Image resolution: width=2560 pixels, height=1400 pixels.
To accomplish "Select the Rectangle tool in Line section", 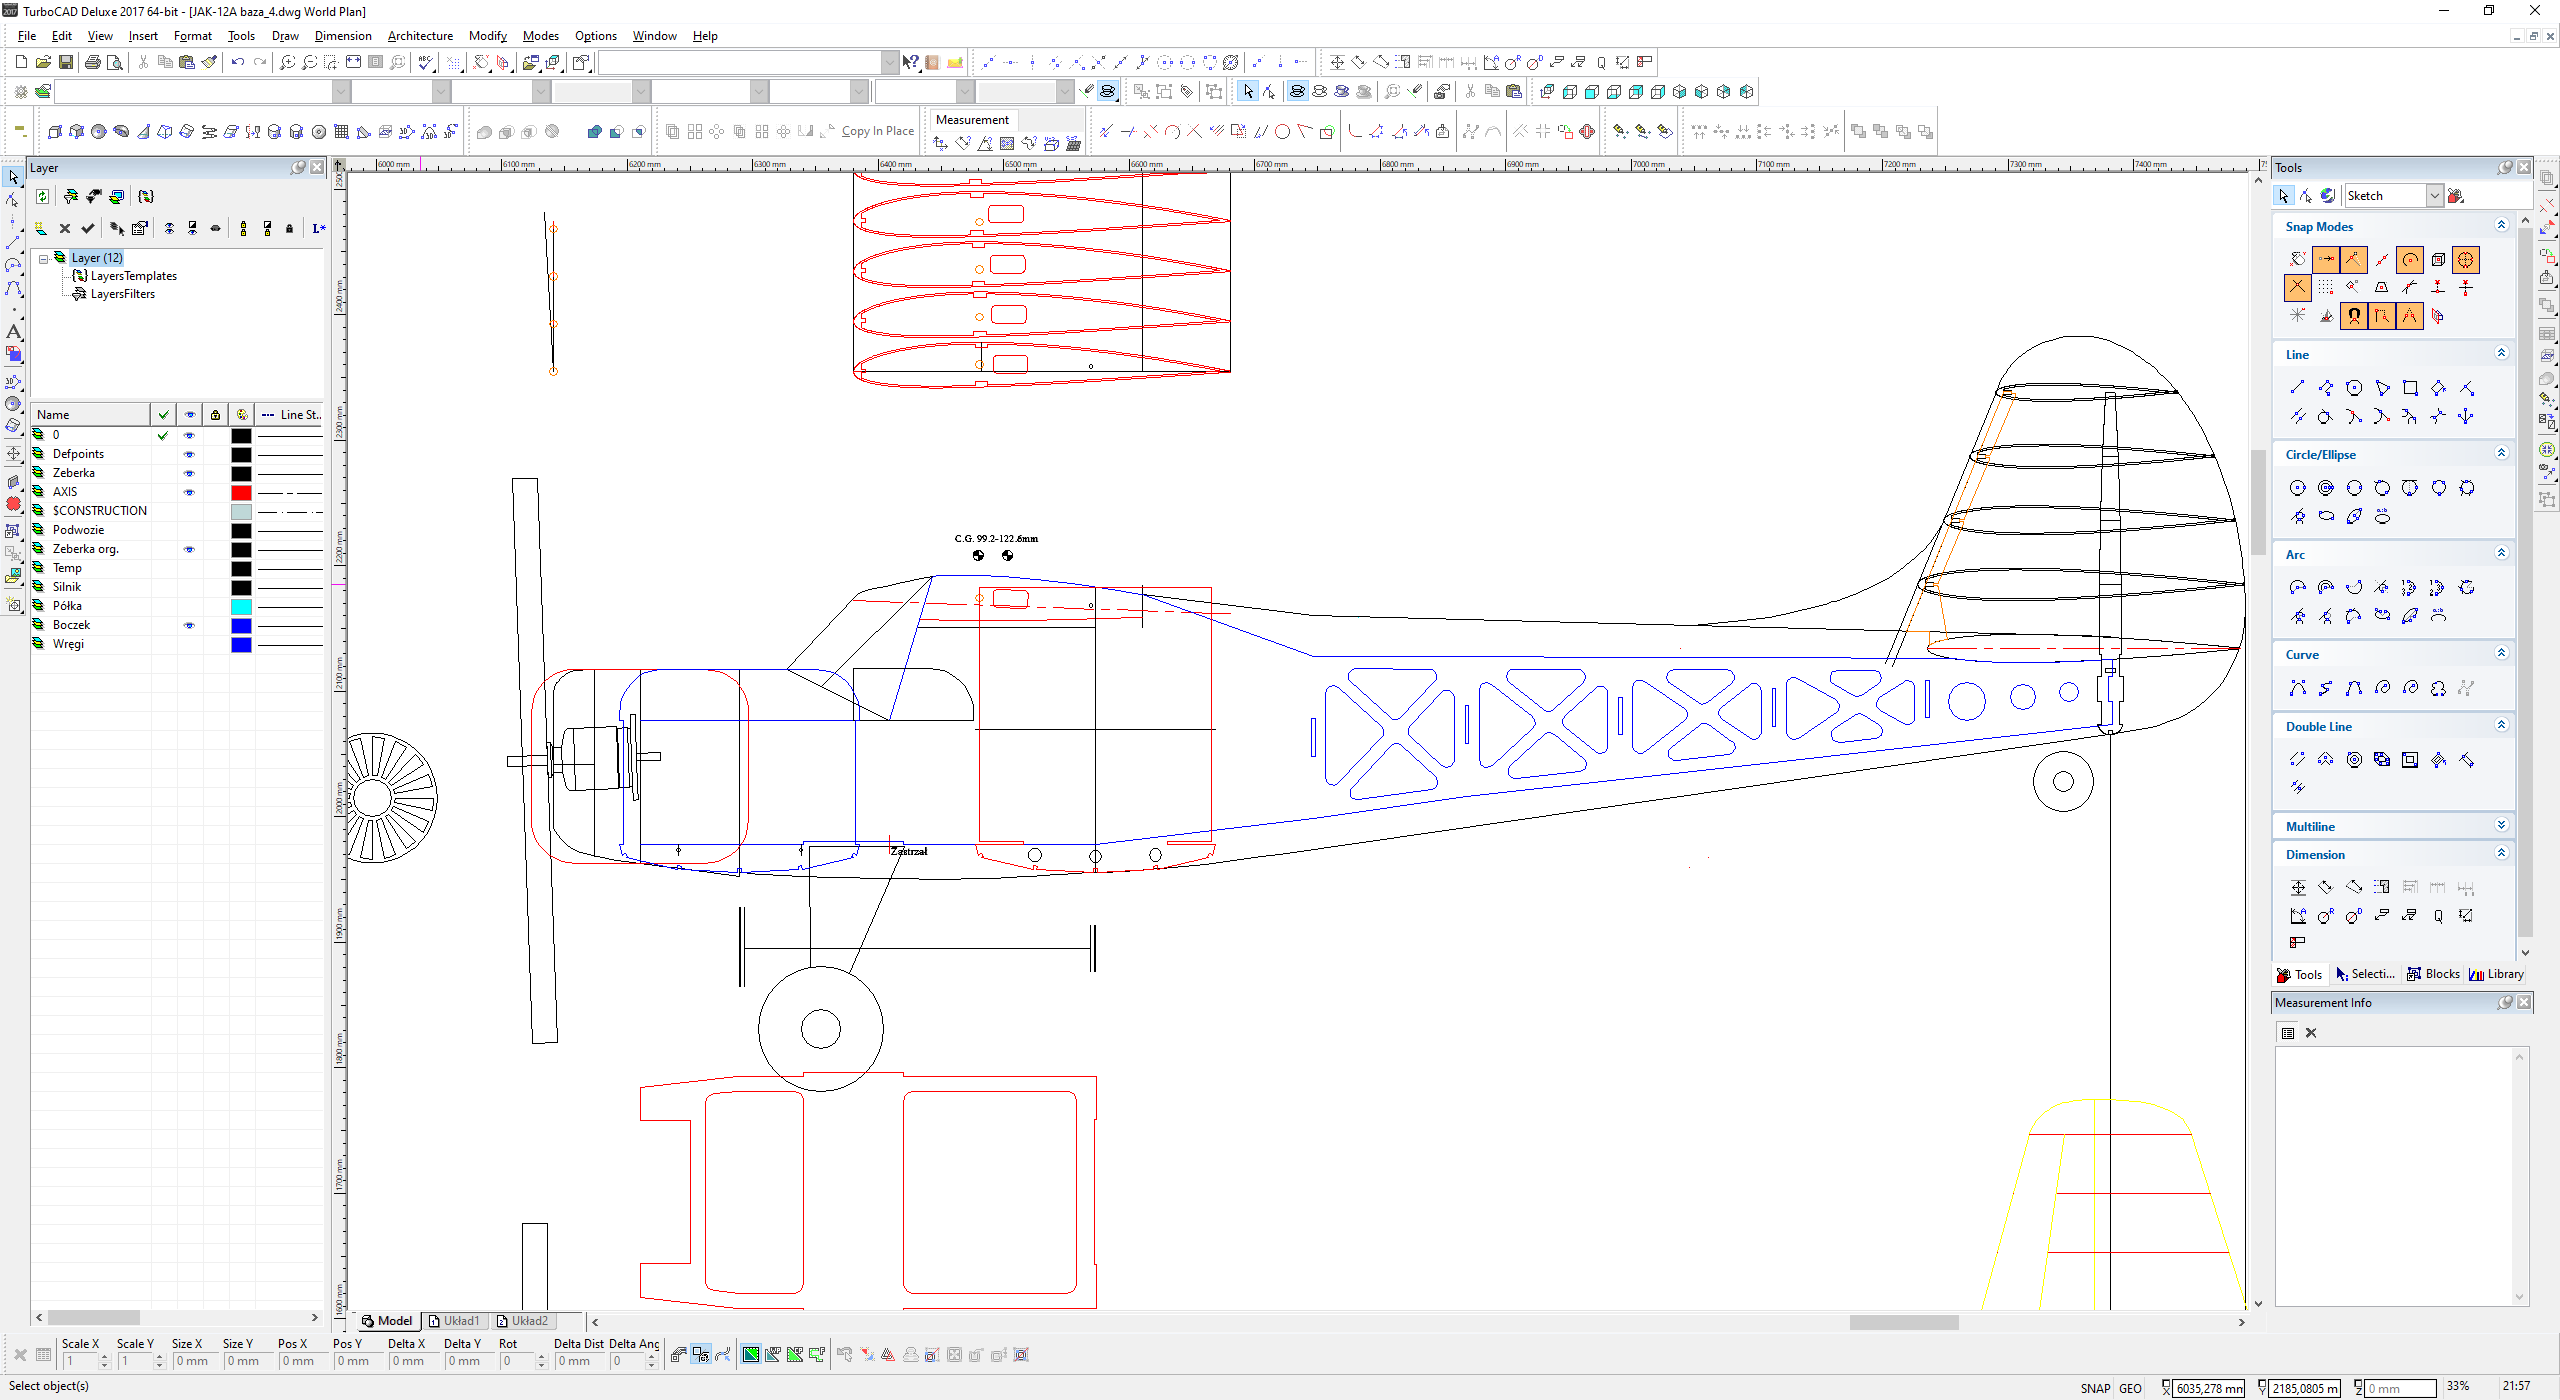I will tap(2410, 388).
